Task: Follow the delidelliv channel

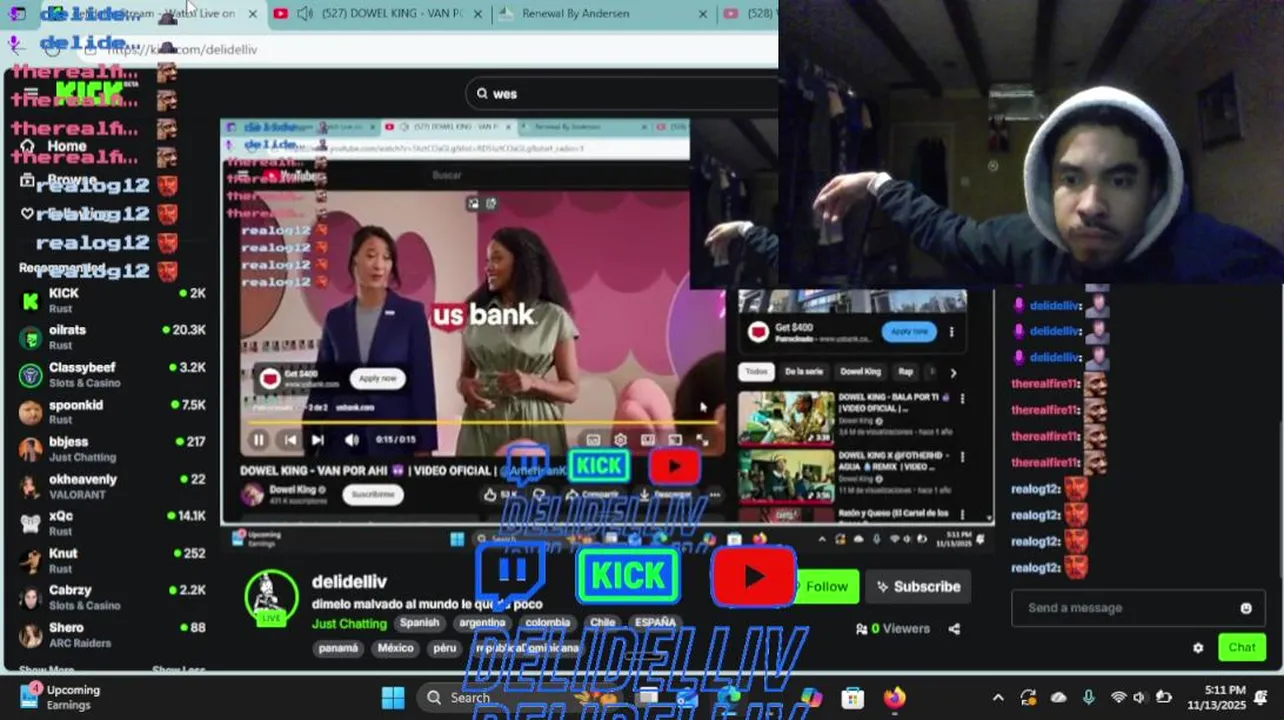Action: [x=826, y=587]
